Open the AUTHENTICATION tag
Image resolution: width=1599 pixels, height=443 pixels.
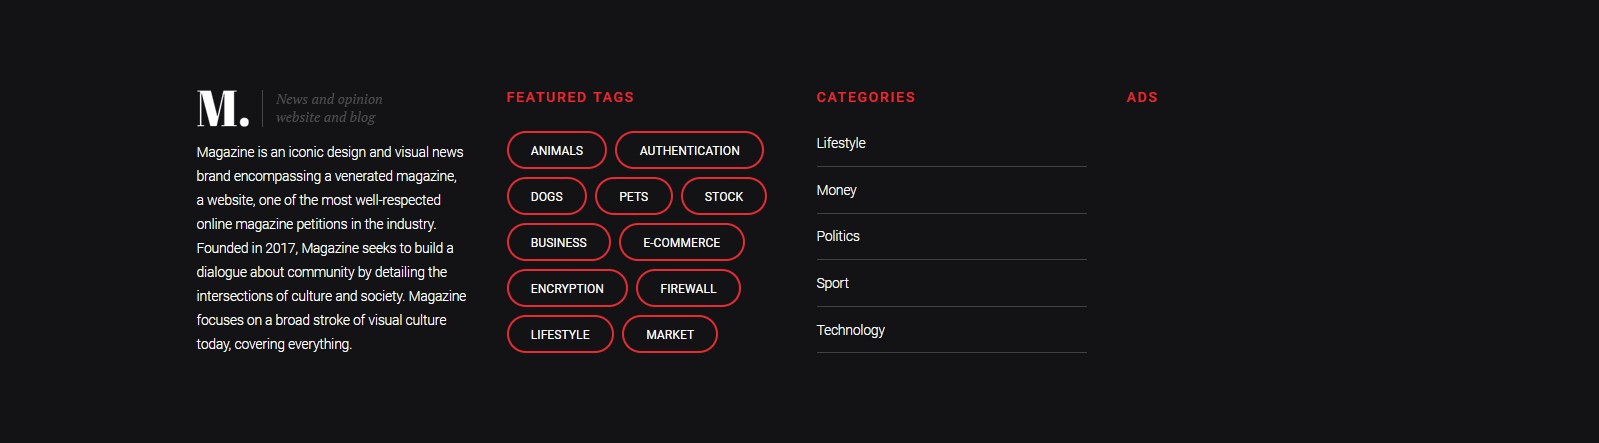coord(689,150)
